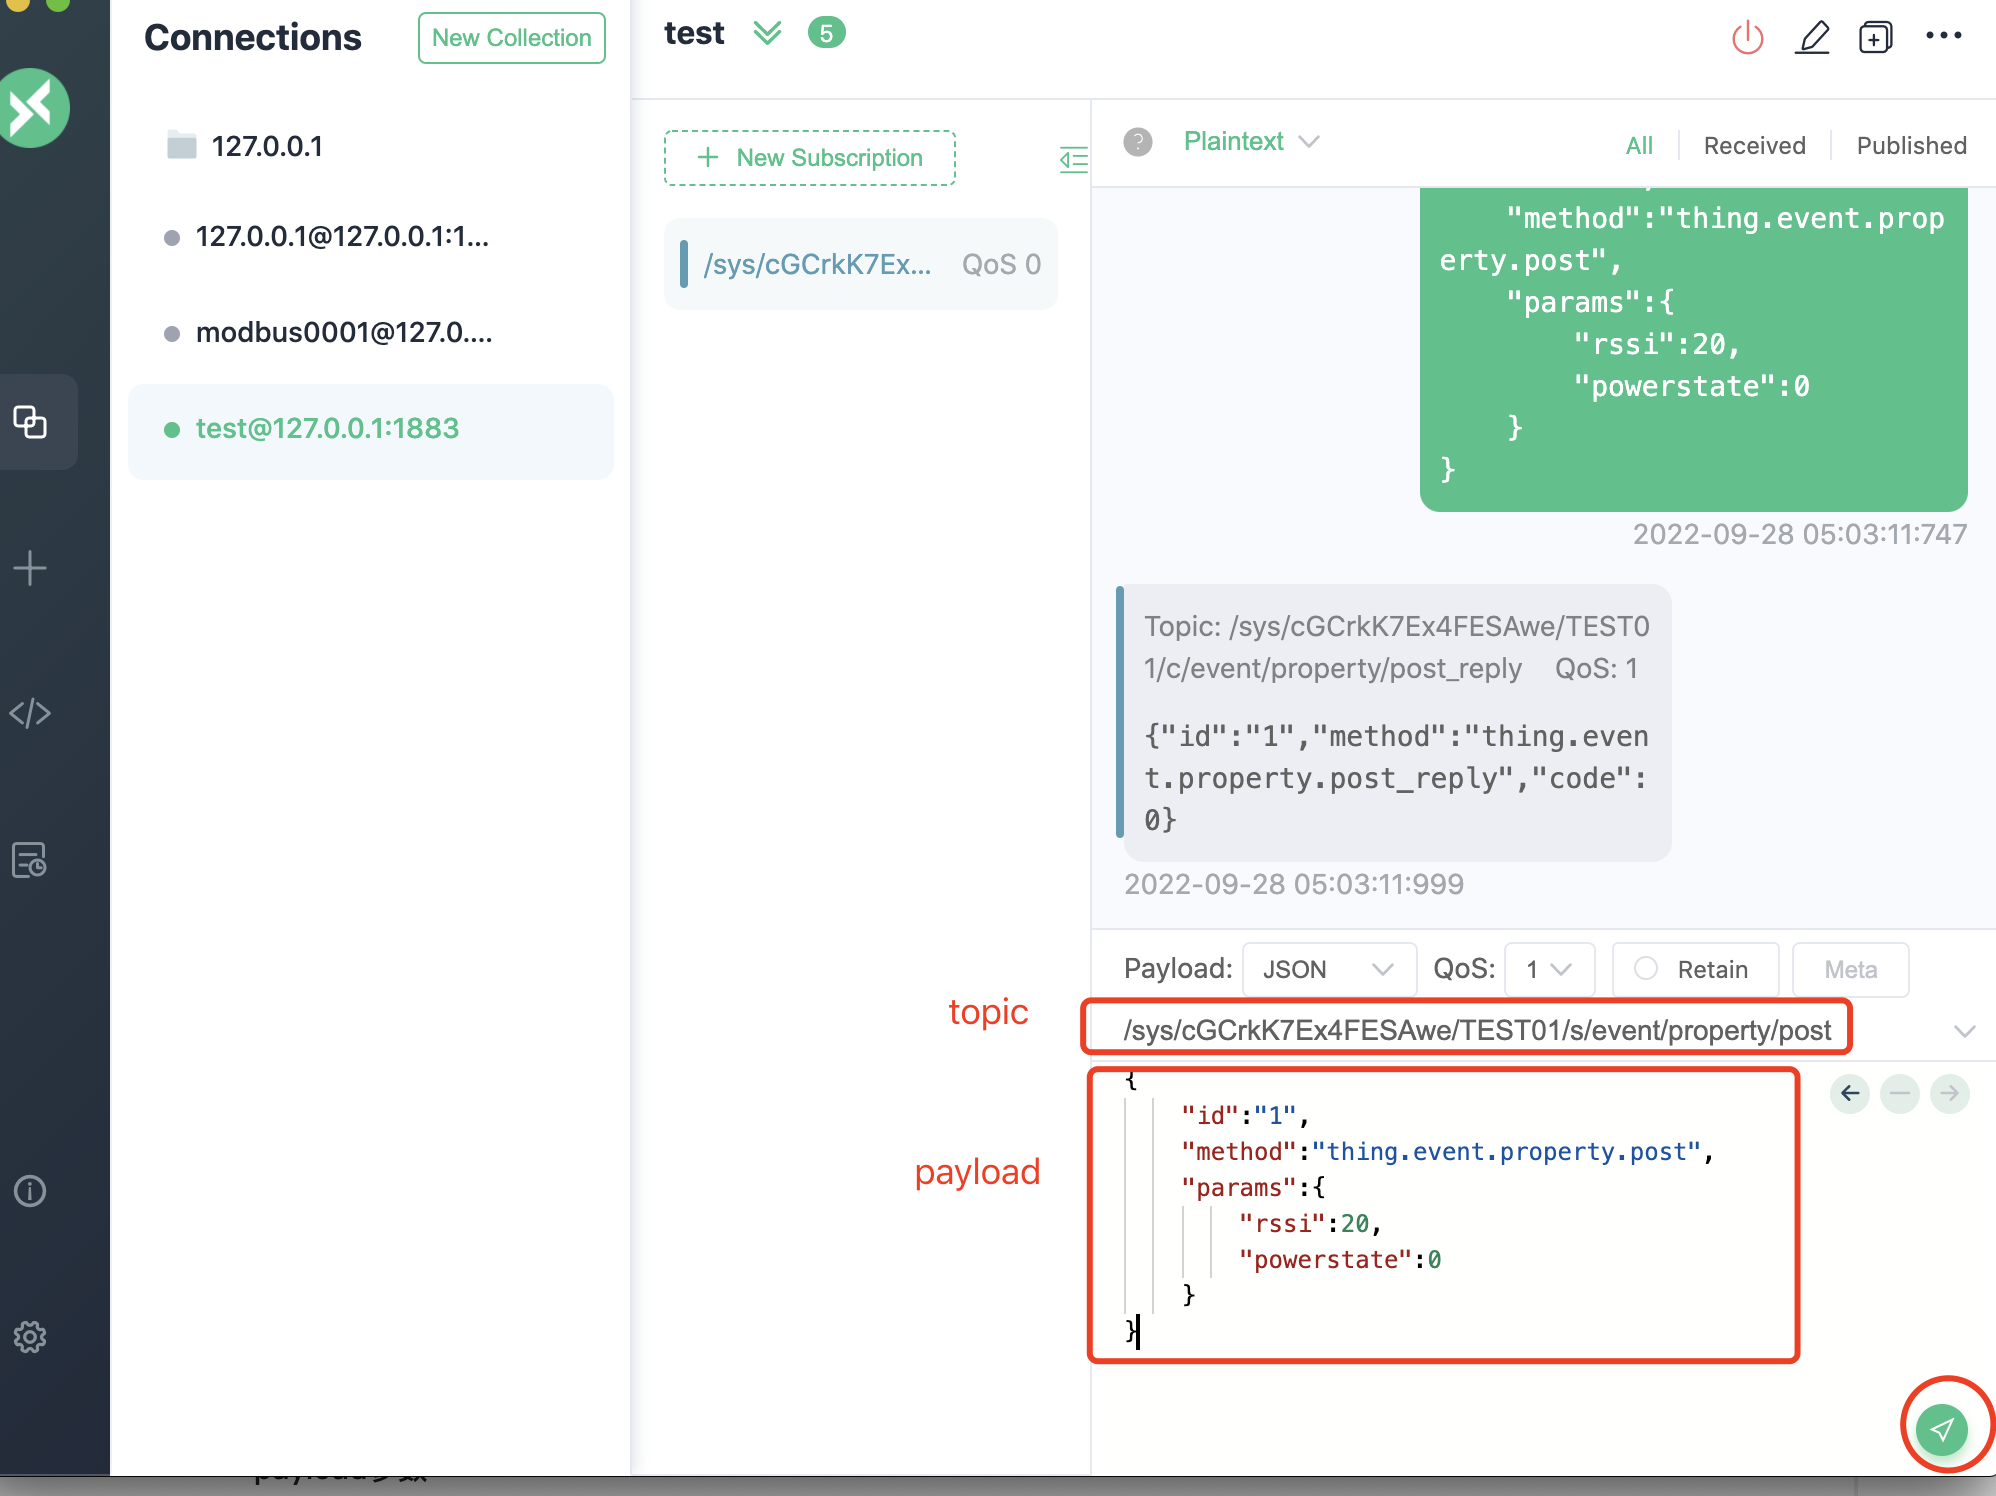Viewport: 1996px width, 1496px height.
Task: Click the green send message button
Action: 1942,1428
